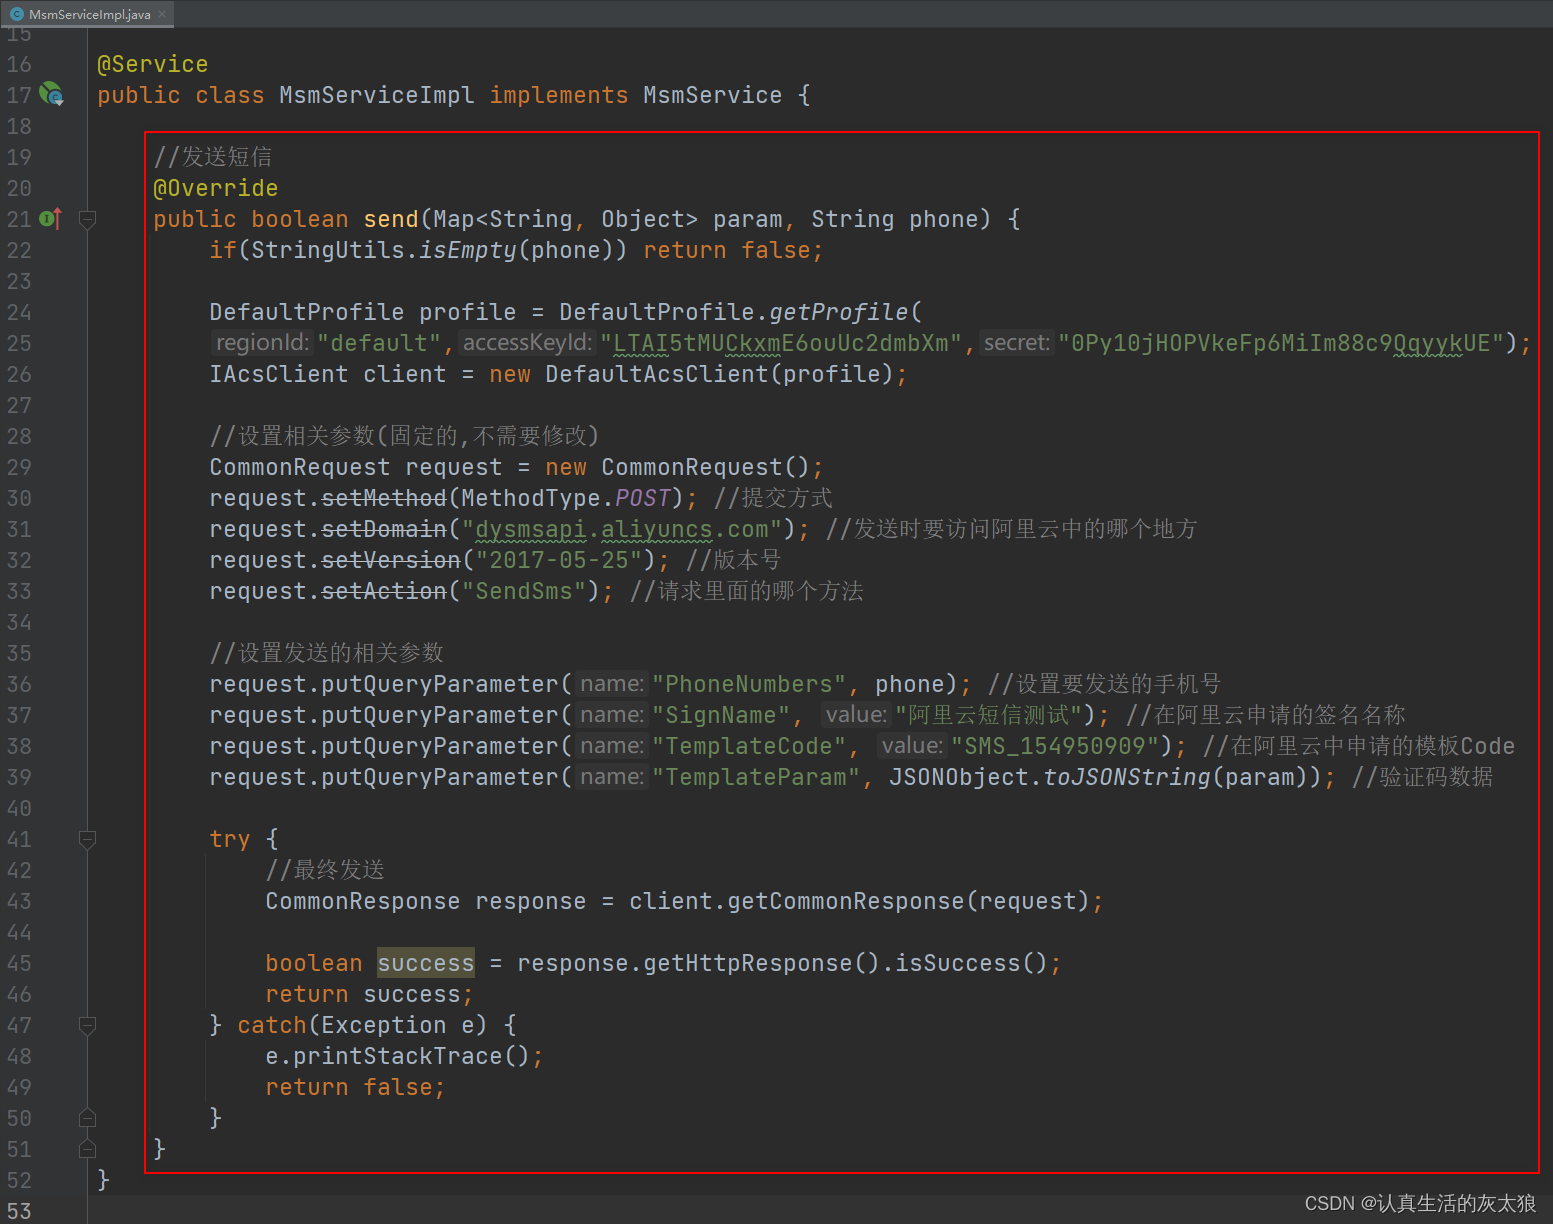Click the MsmService interface name
1553x1224 pixels.
(713, 95)
